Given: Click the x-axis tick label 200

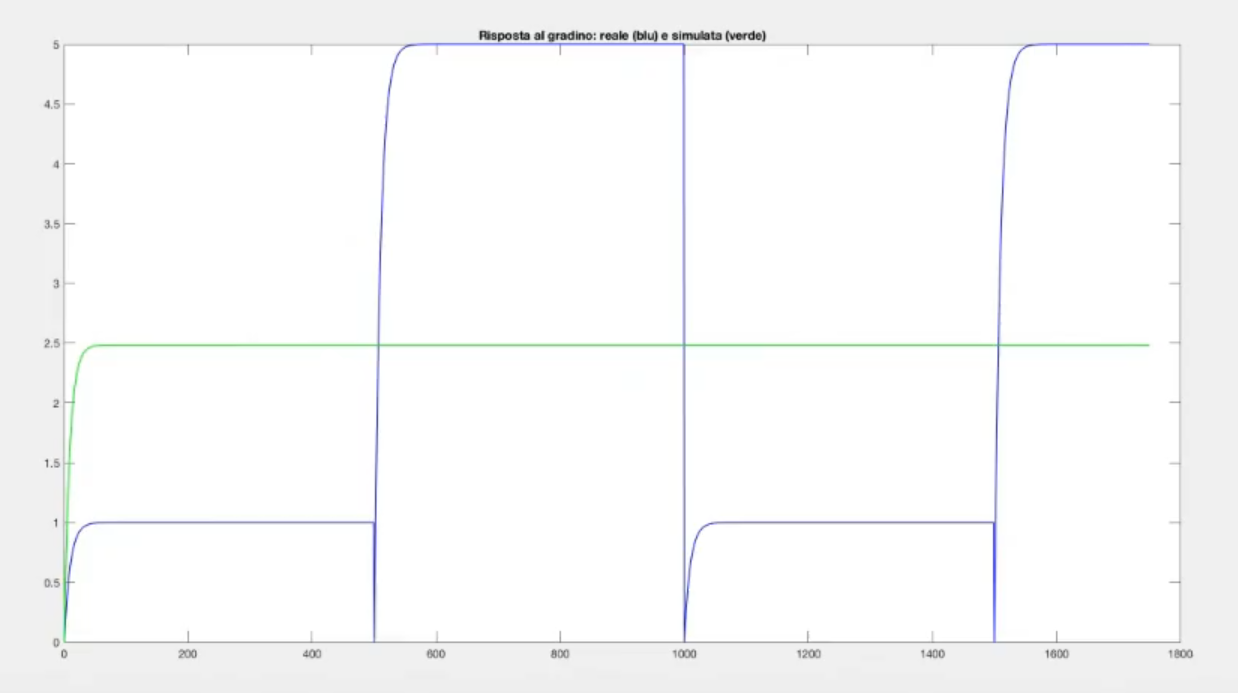Looking at the screenshot, I should 187,656.
